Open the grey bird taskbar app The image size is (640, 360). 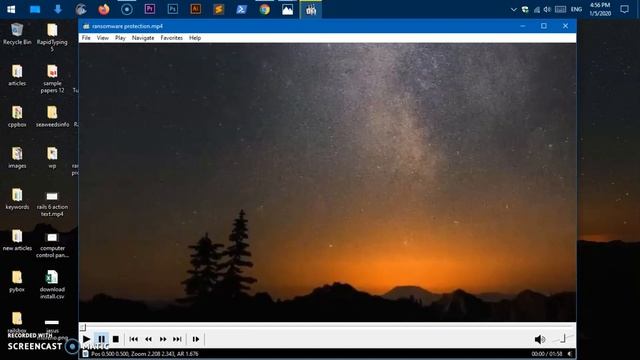point(81,9)
